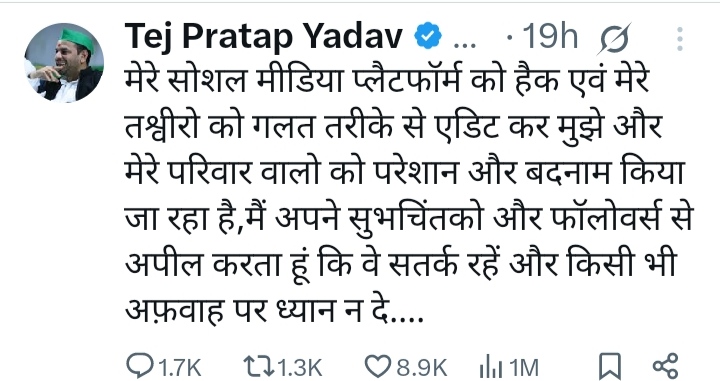Click the 8.9K likes count
The height and width of the screenshot is (381, 720).
coord(422,368)
